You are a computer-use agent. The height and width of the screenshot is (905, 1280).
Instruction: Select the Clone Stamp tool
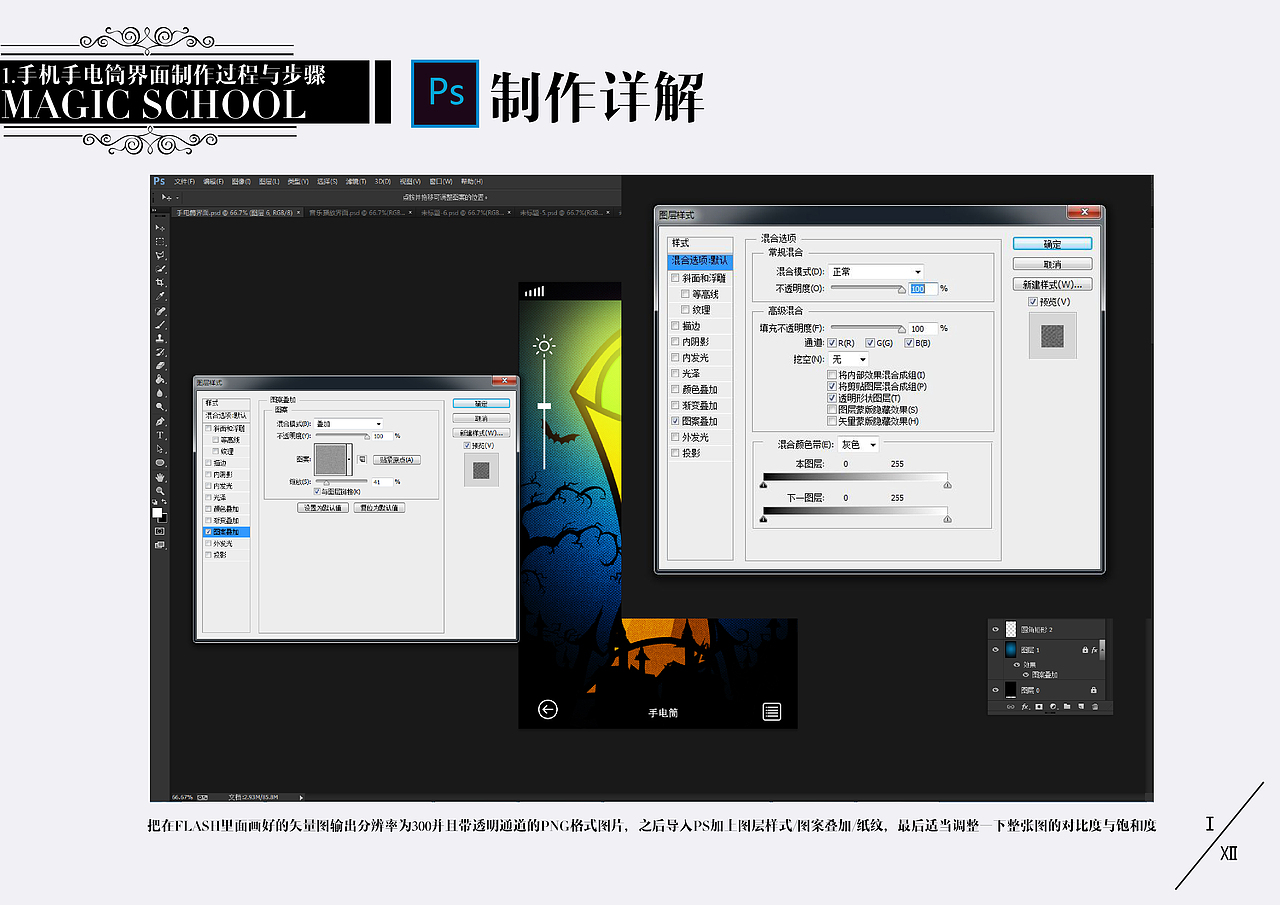click(x=160, y=339)
